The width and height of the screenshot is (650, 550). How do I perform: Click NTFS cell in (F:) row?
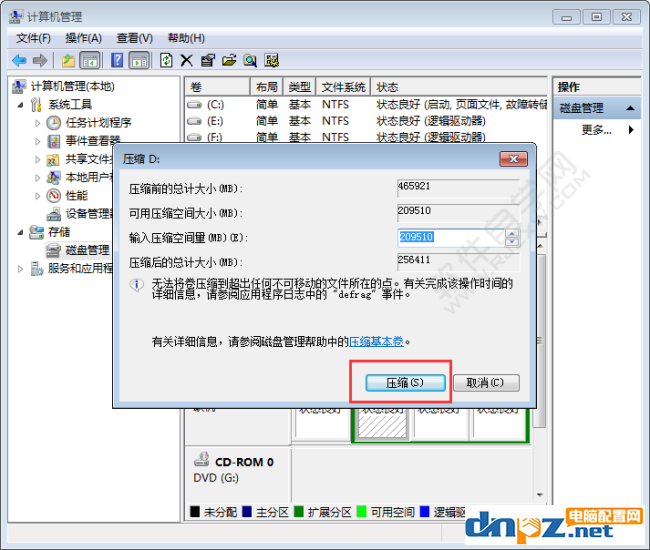pos(335,137)
